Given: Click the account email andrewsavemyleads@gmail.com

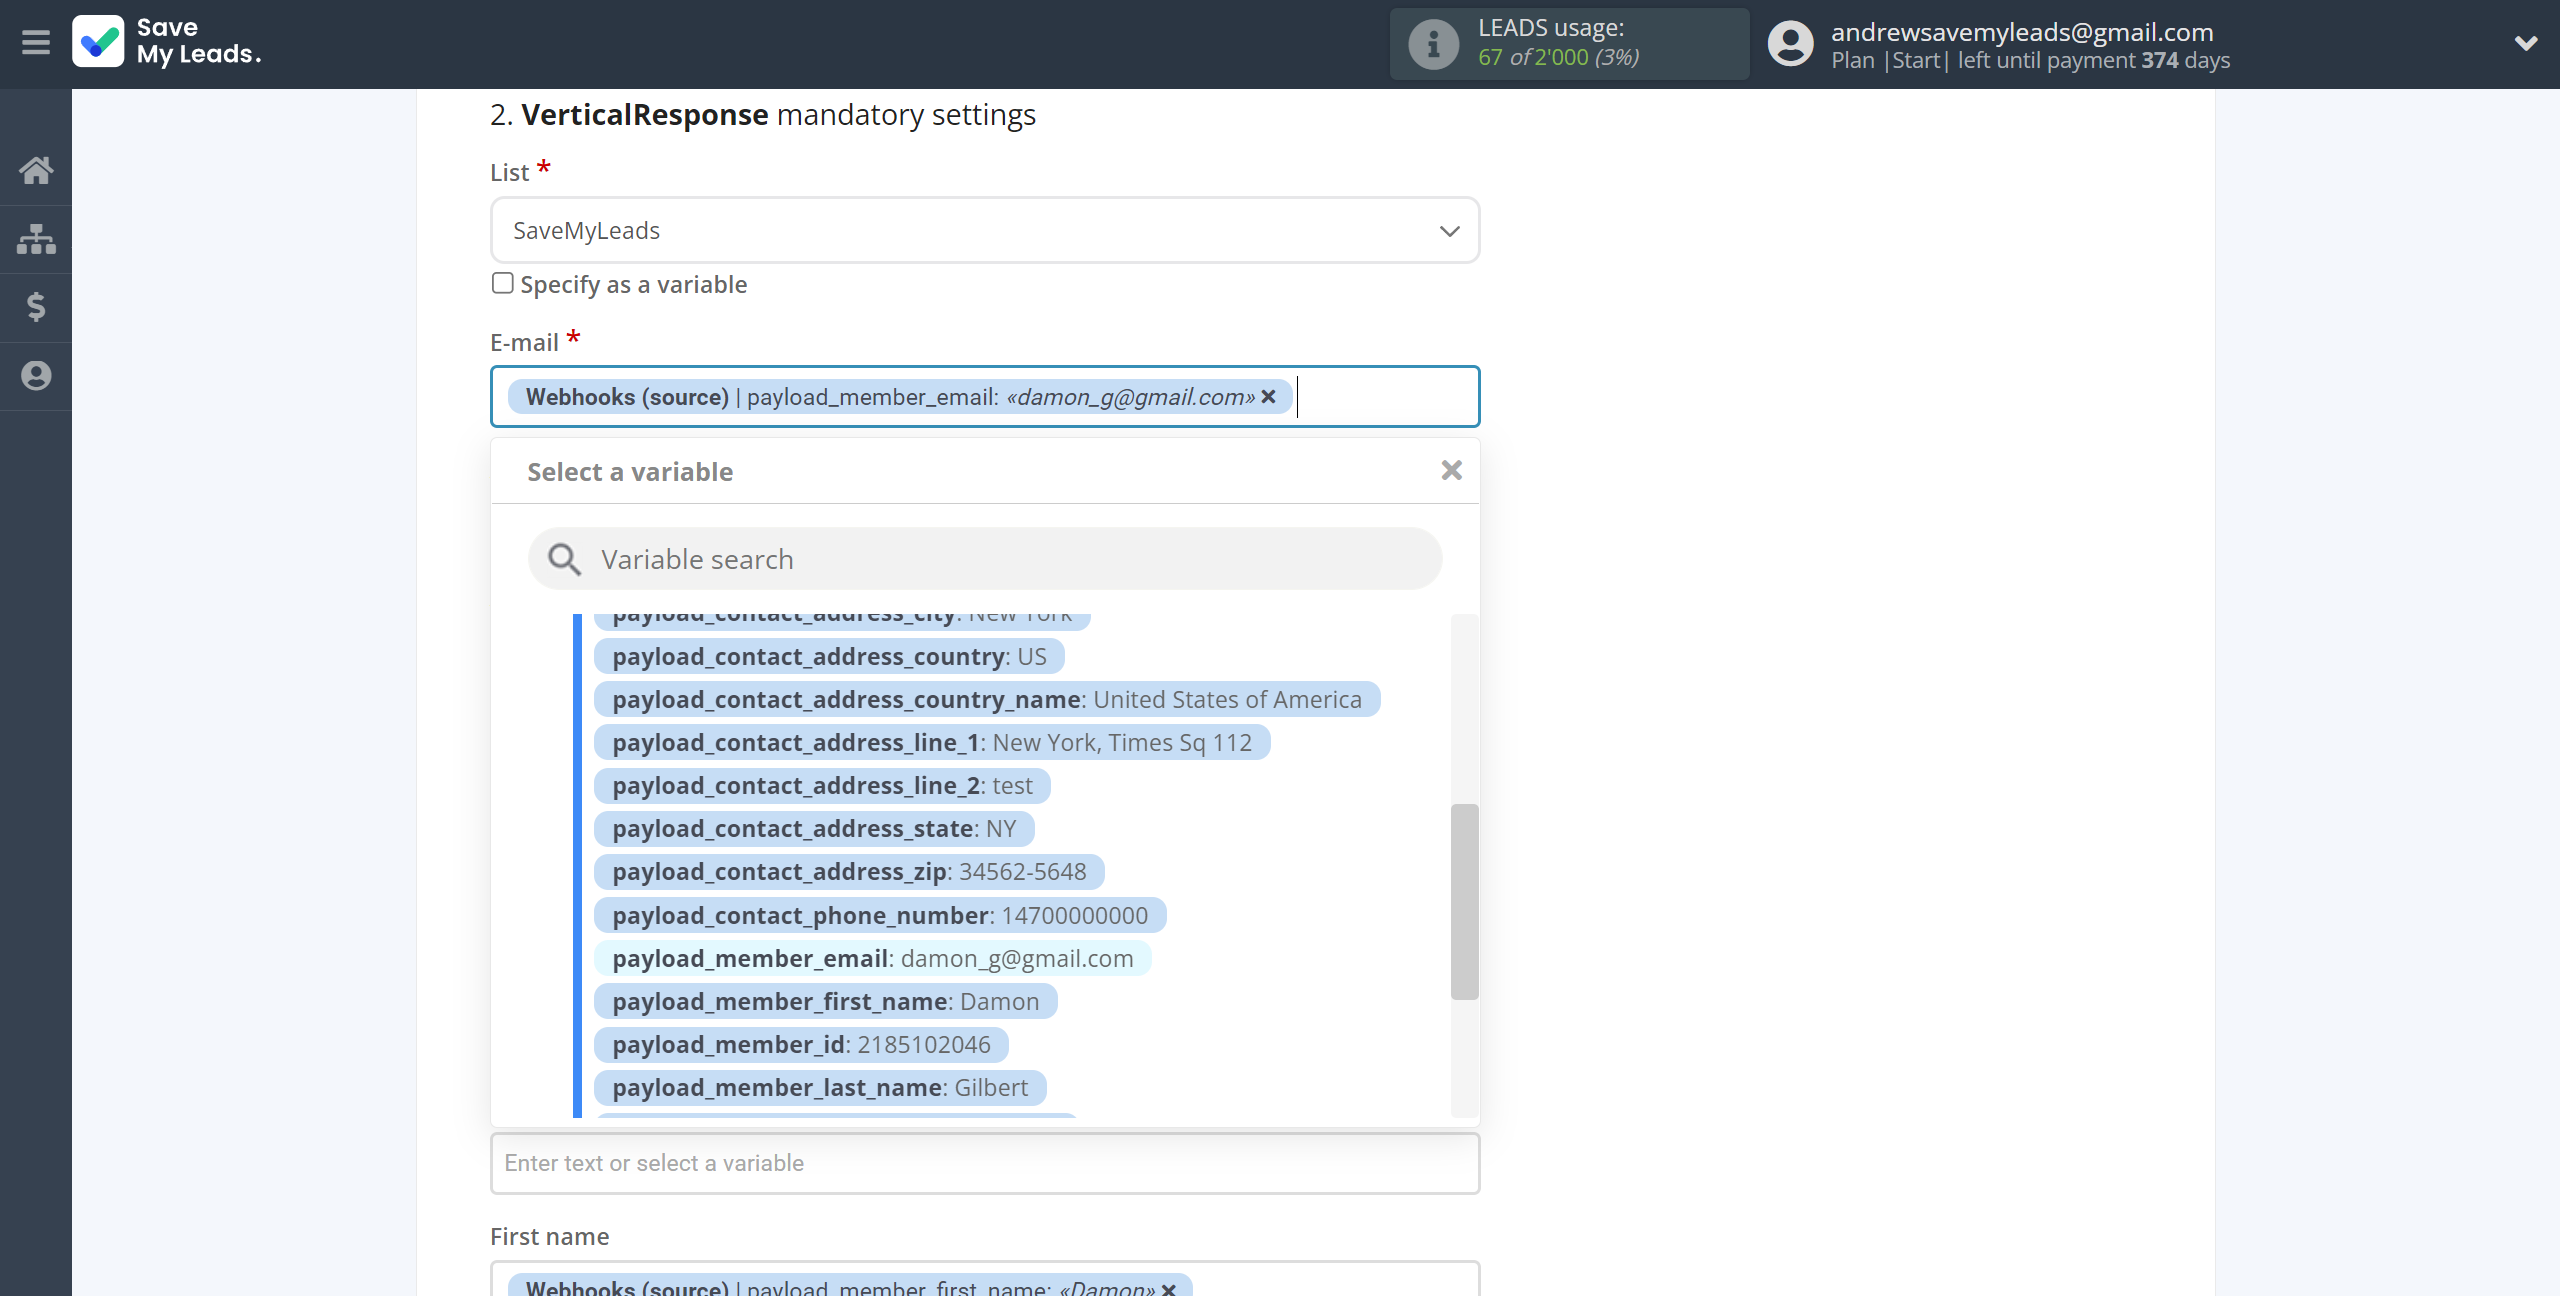Looking at the screenshot, I should click(x=2022, y=32).
